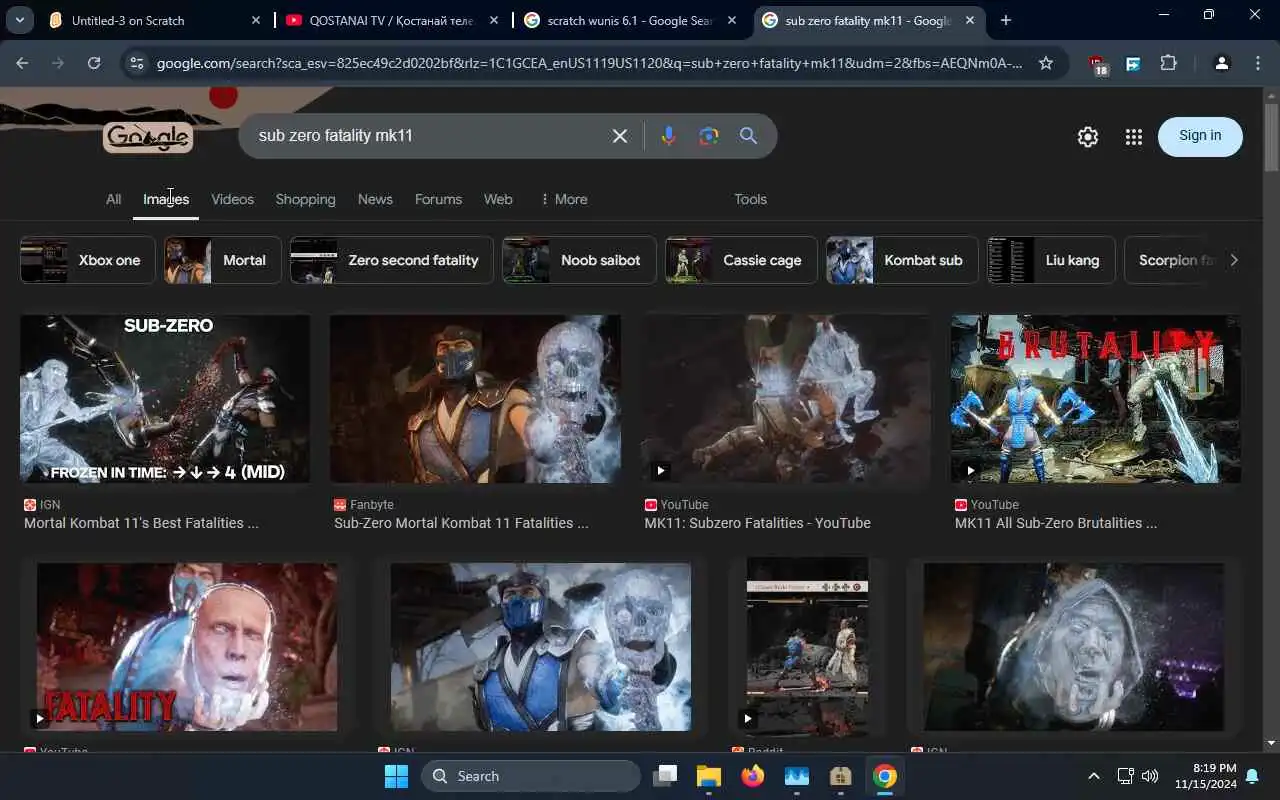Select the Liu kang chip

pyautogui.click(x=1051, y=260)
